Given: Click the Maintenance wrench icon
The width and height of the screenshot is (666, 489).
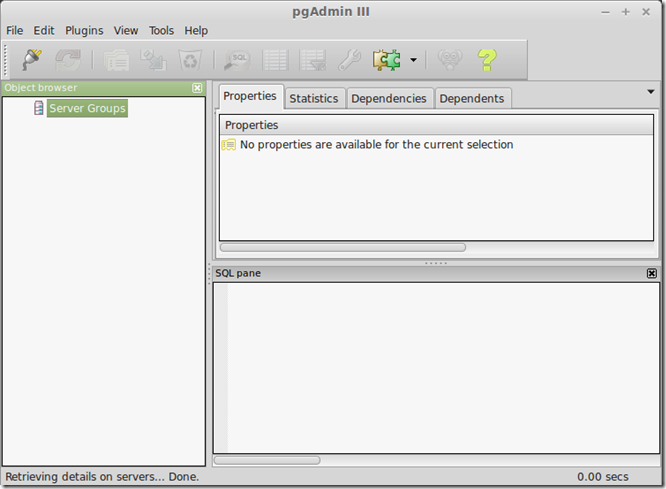Looking at the screenshot, I should click(350, 60).
